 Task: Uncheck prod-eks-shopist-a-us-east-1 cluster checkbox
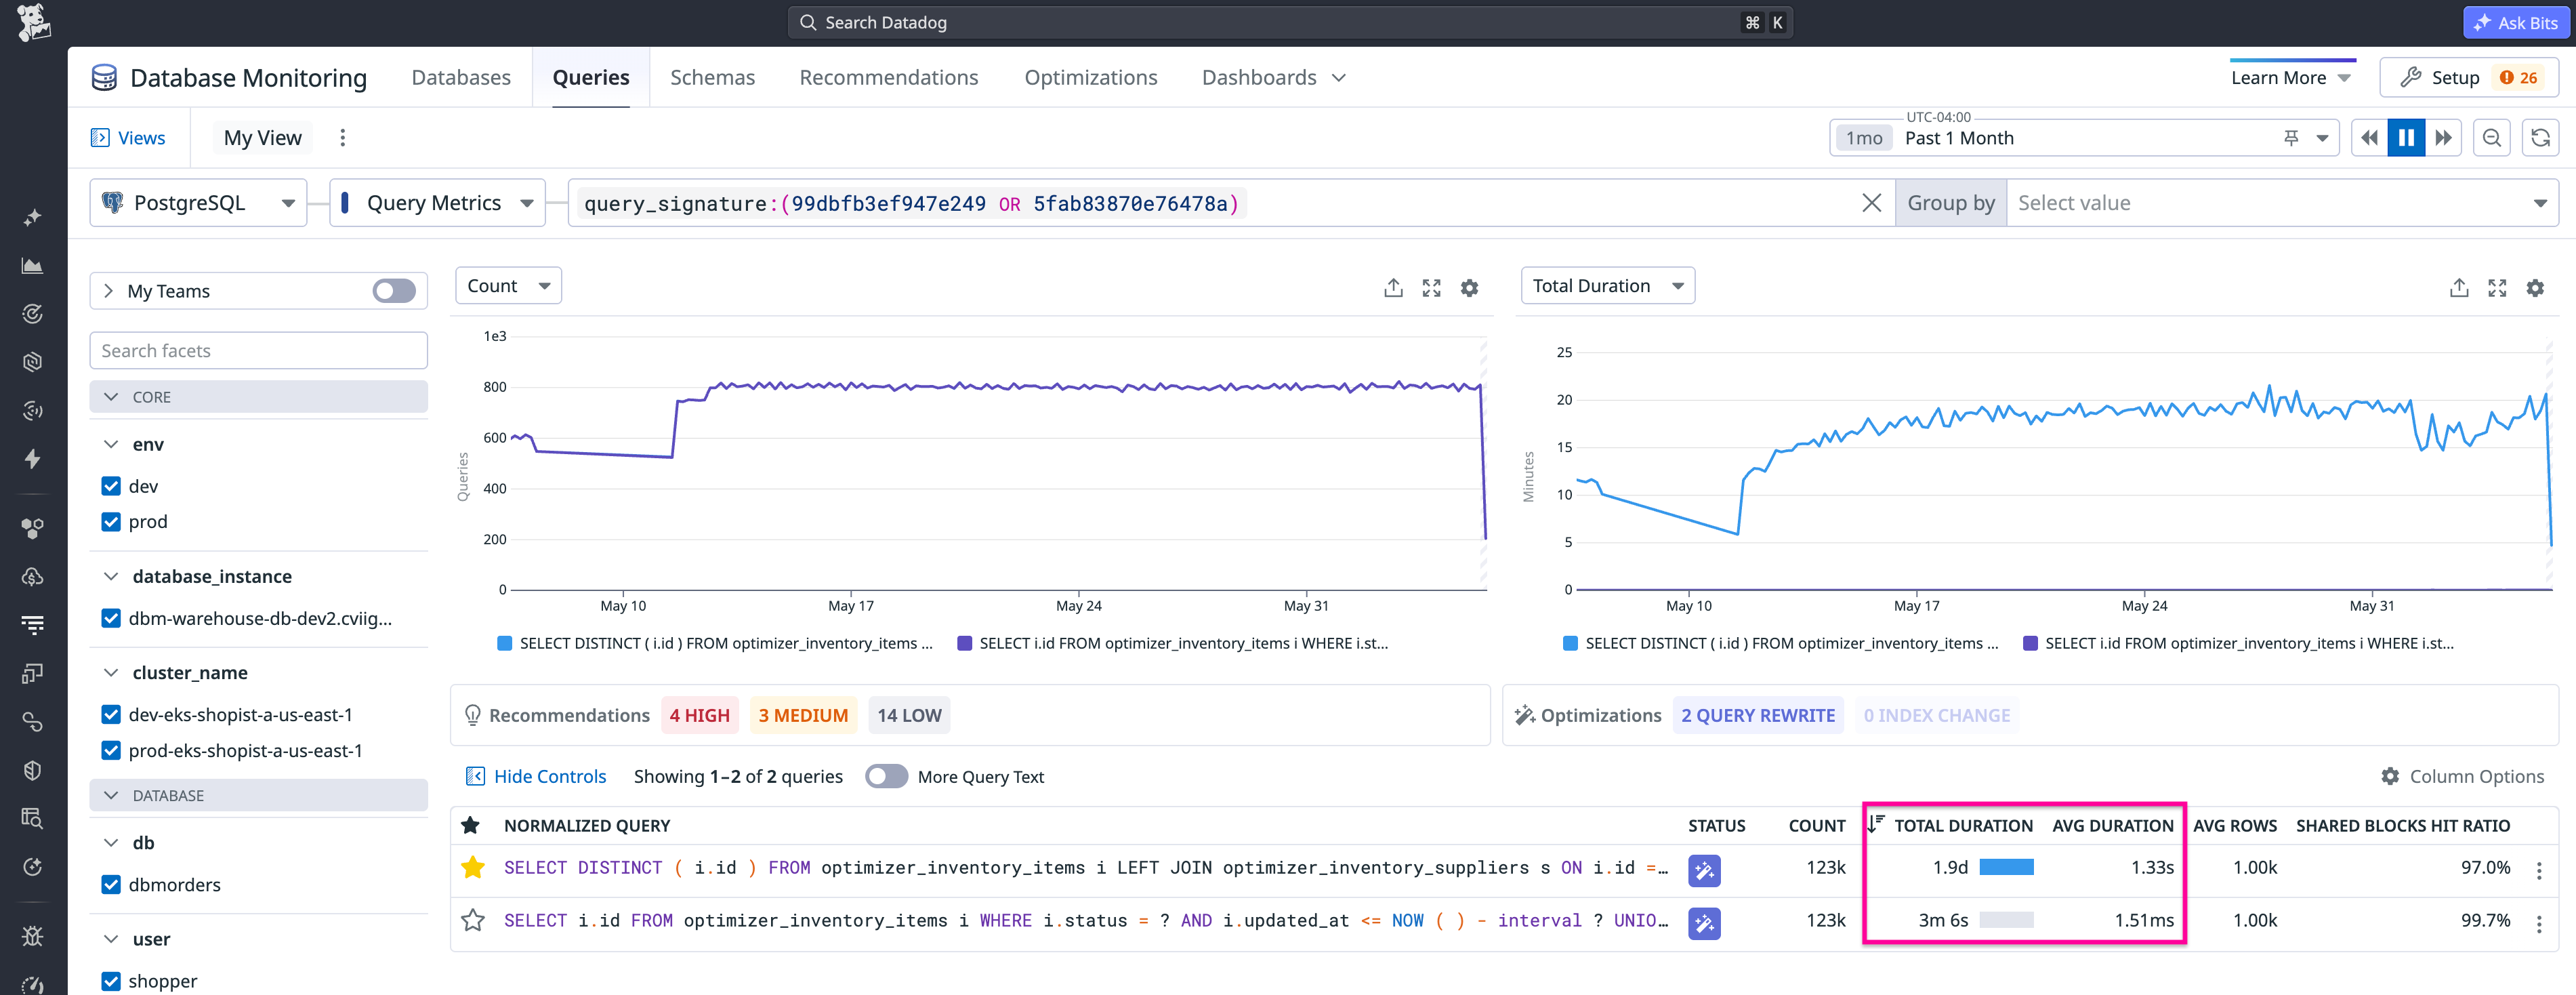pos(111,751)
